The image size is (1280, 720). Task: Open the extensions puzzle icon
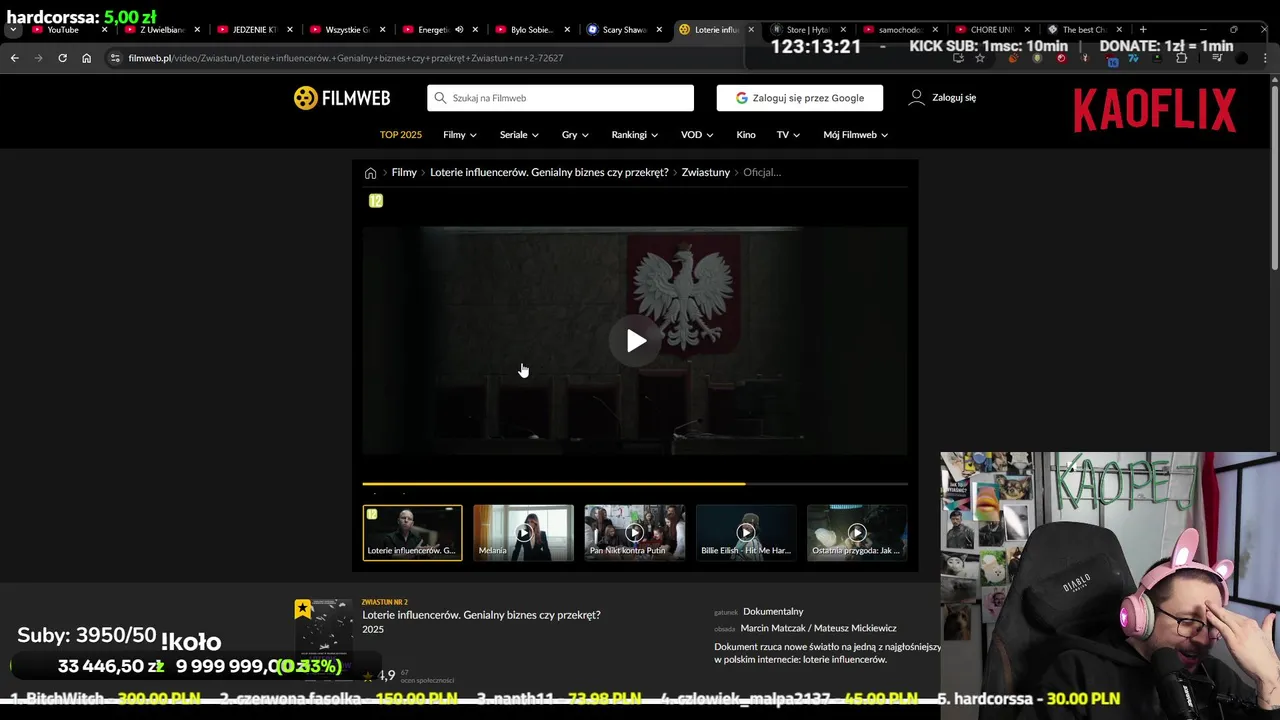(1181, 58)
